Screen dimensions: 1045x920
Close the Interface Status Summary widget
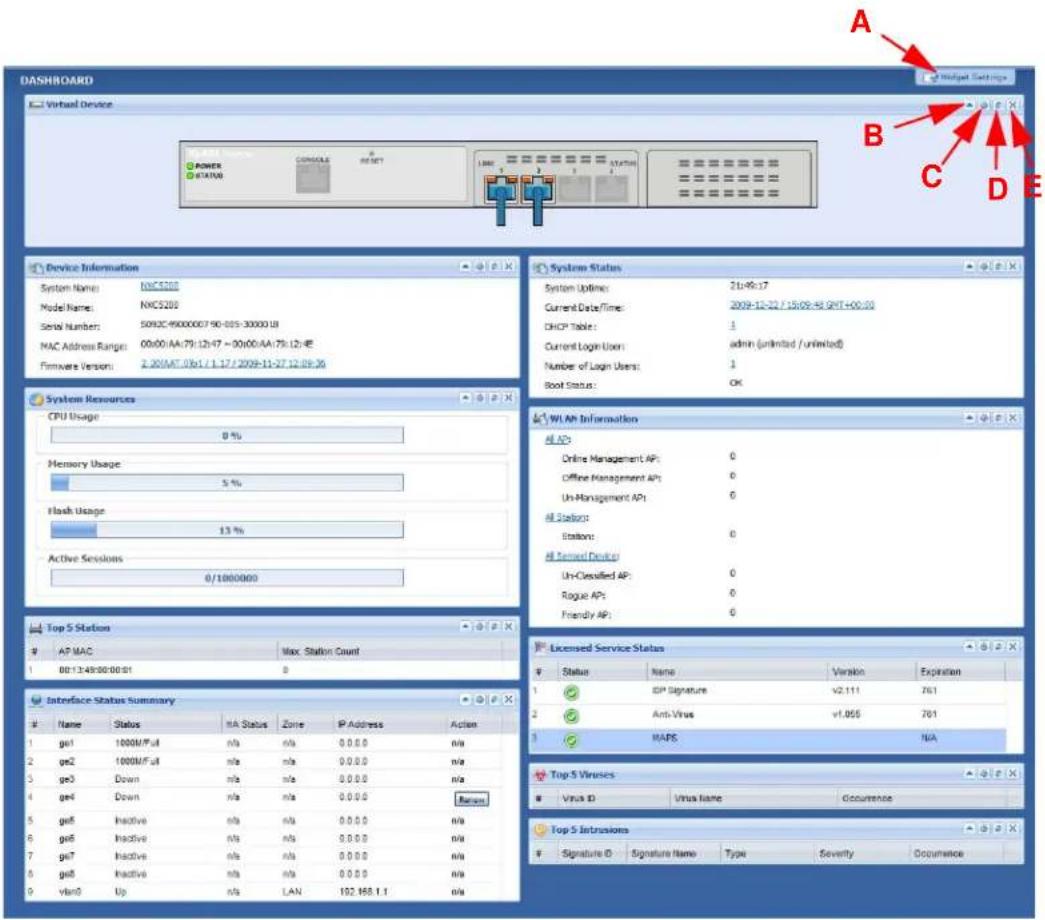[509, 699]
